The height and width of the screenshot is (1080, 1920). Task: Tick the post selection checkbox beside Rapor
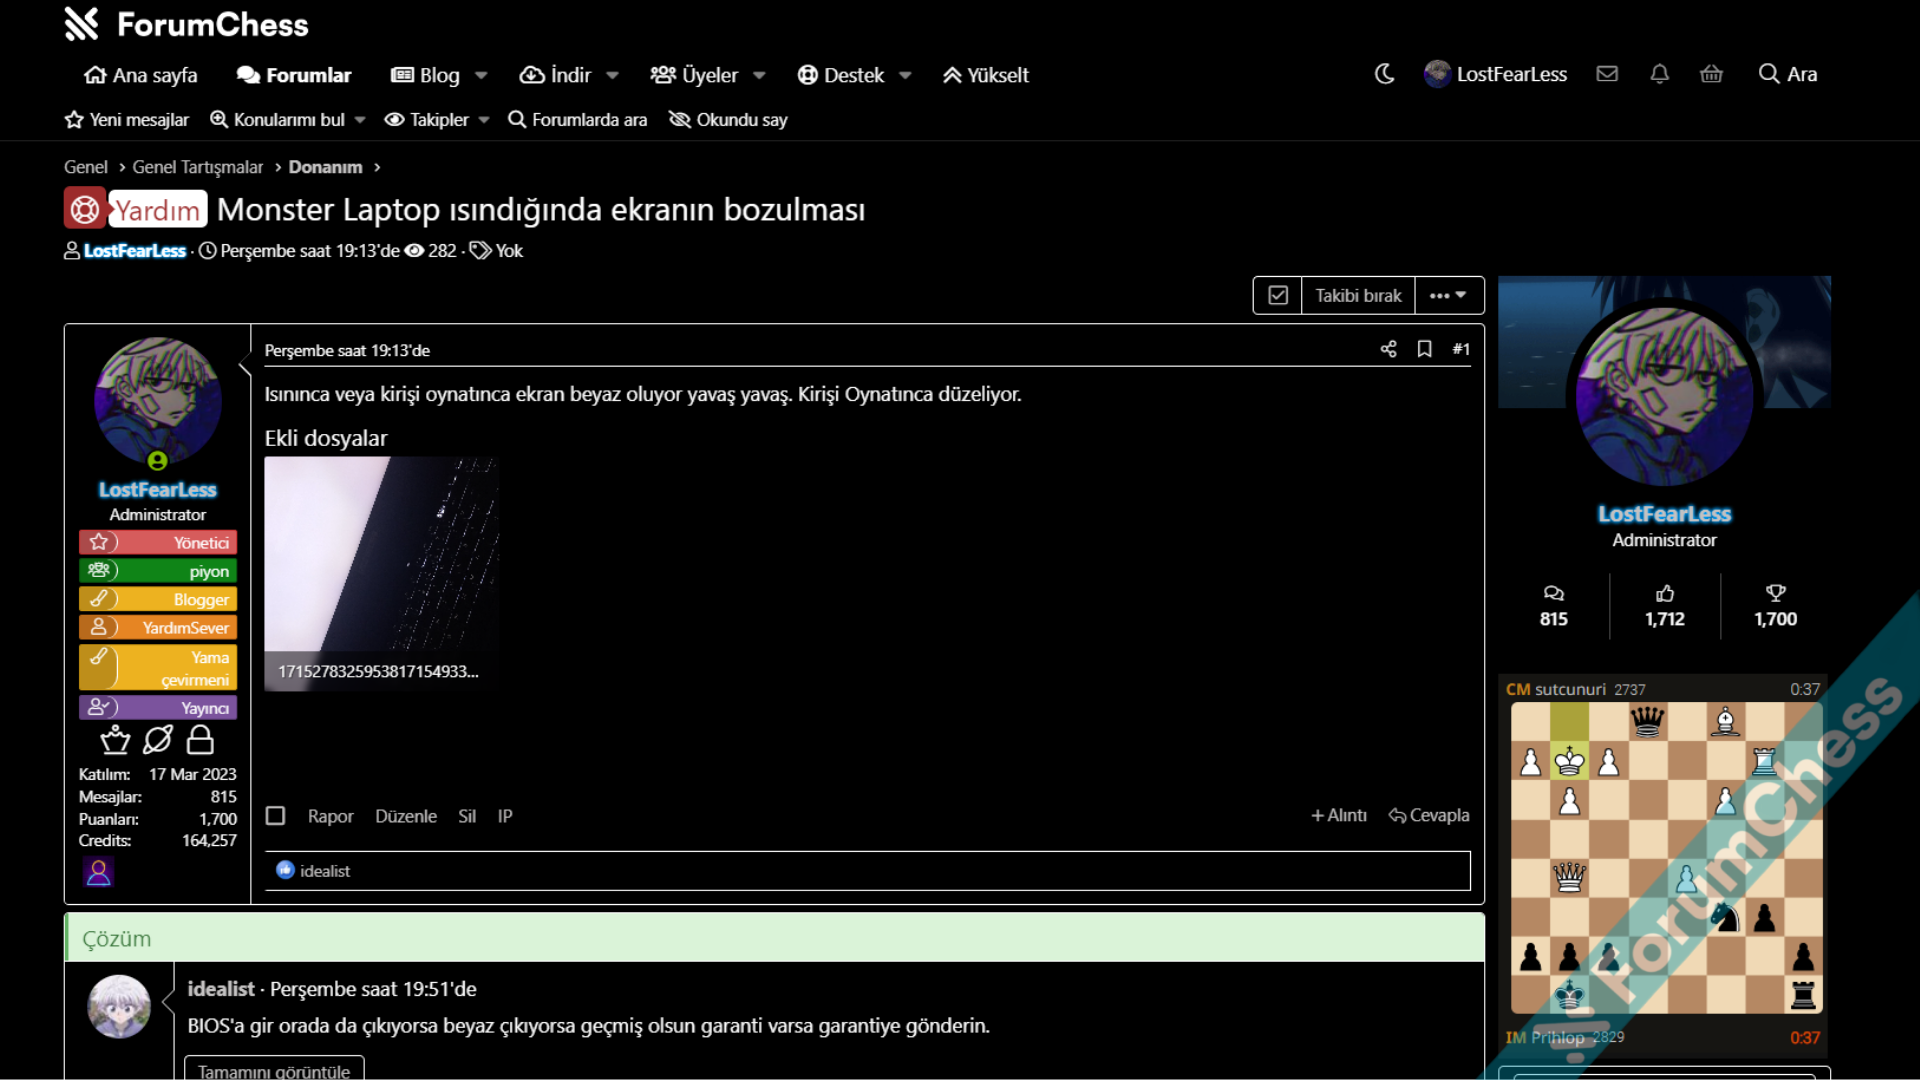275,816
